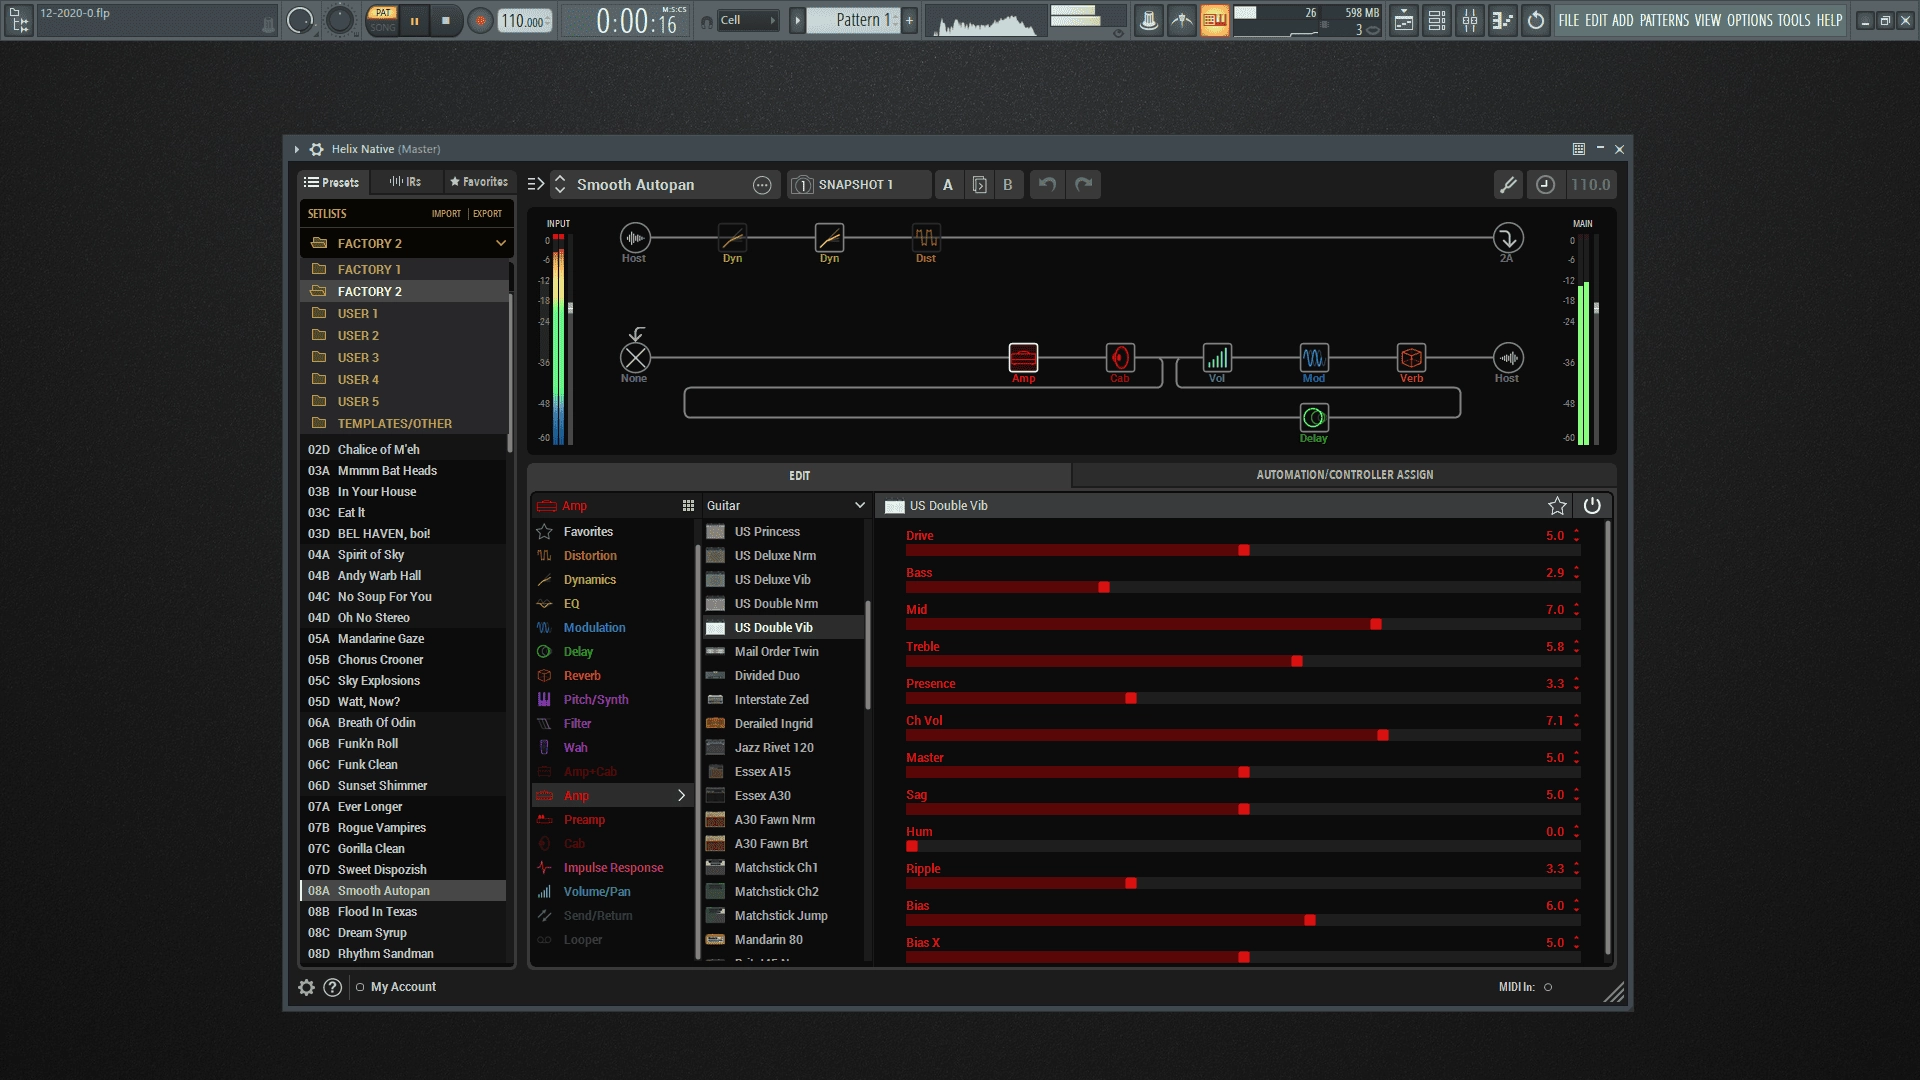Image resolution: width=1920 pixels, height=1080 pixels.
Task: Open preset options ellipsis button
Action: point(762,185)
